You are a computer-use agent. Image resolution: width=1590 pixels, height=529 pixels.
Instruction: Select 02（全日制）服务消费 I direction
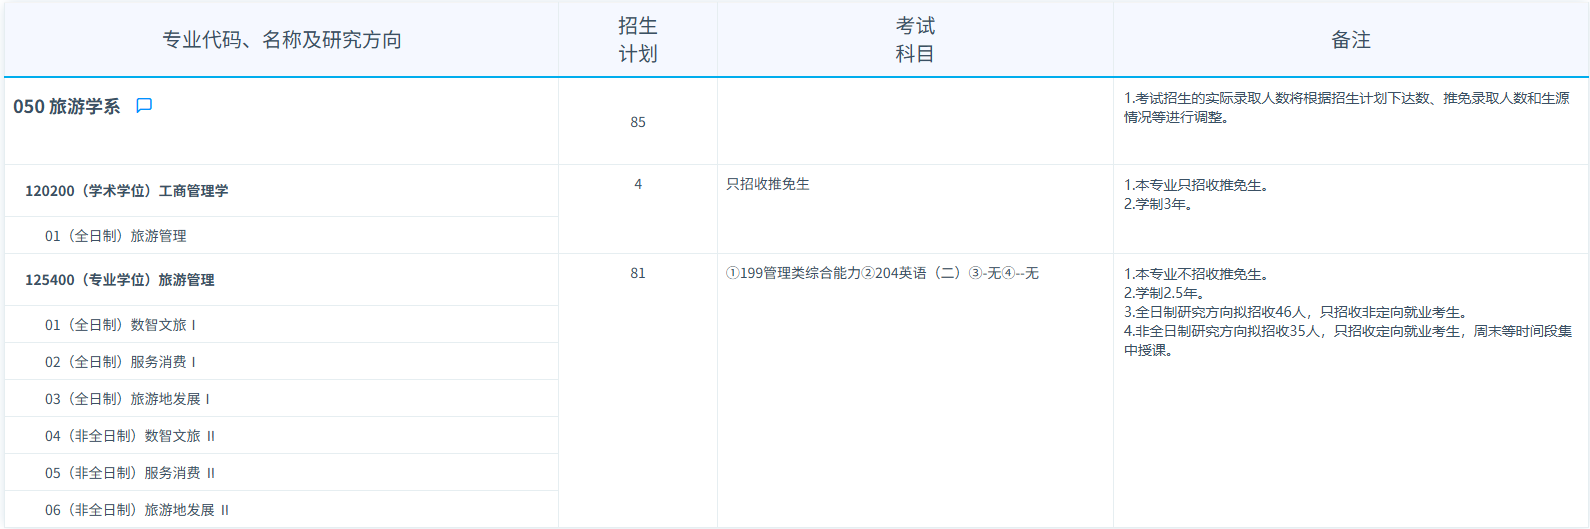(x=120, y=362)
